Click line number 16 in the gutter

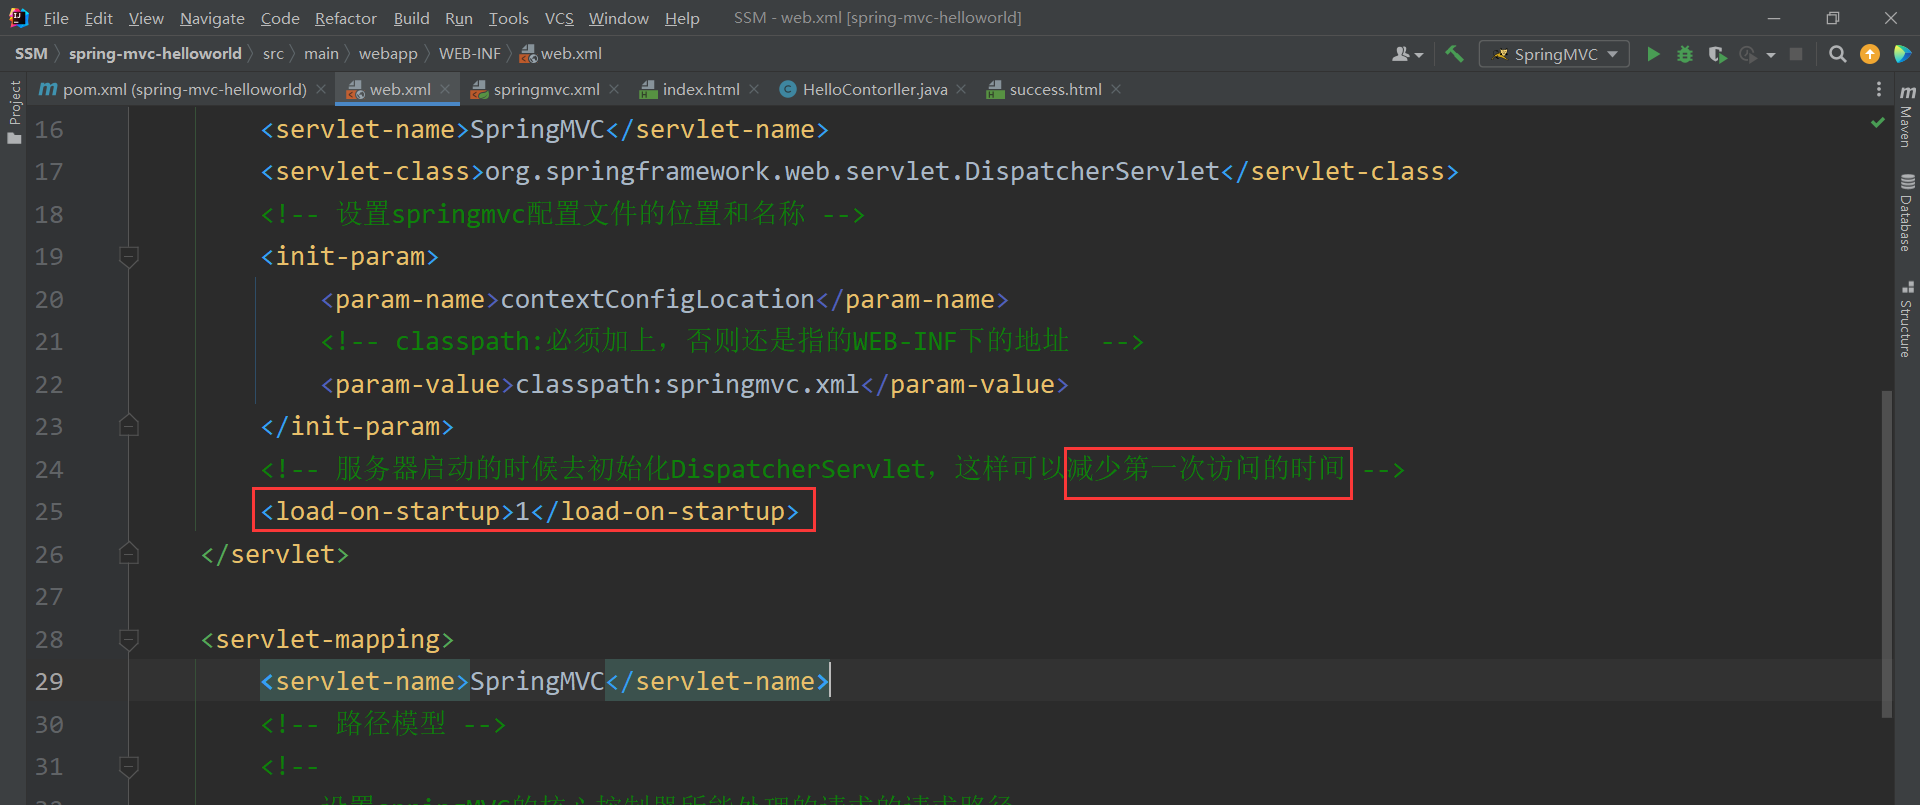coord(49,130)
